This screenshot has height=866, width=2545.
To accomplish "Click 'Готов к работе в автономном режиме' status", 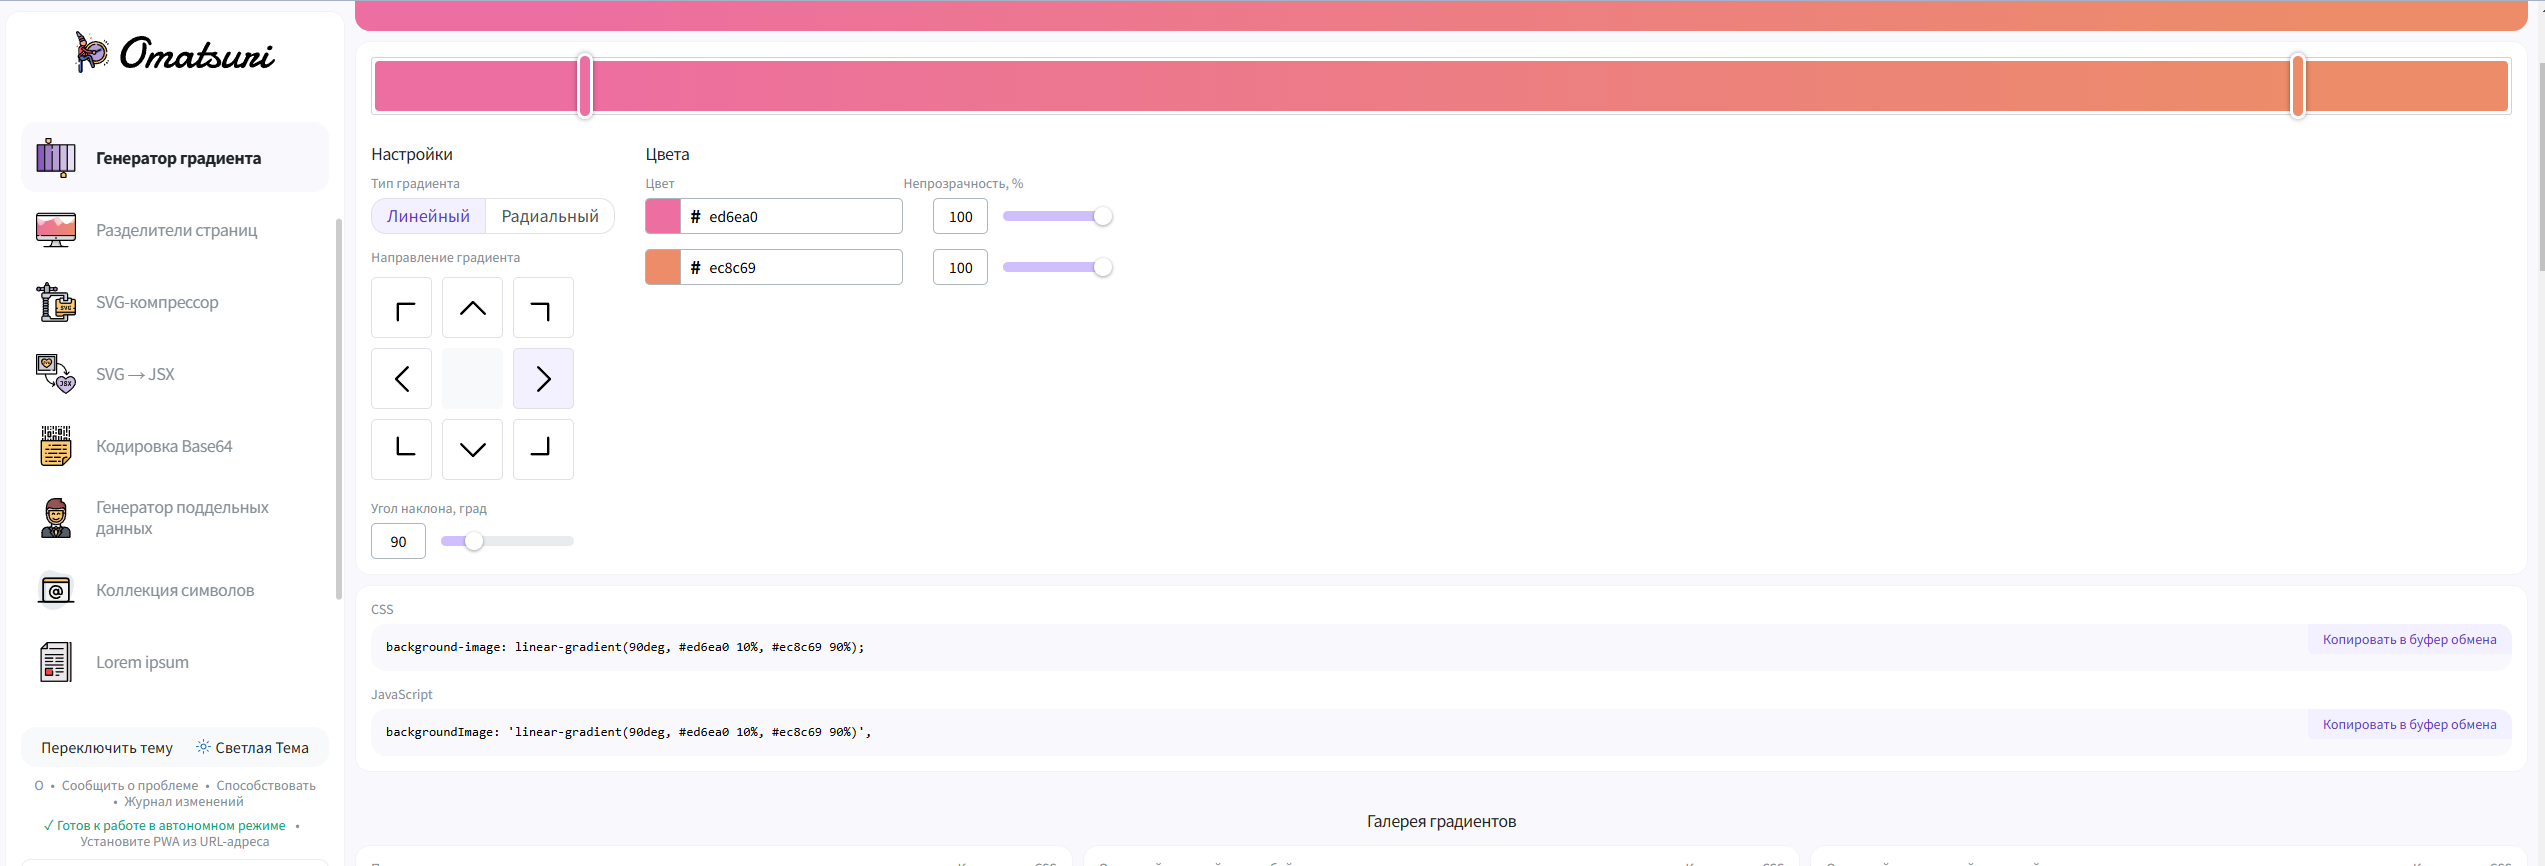I will click(x=165, y=826).
